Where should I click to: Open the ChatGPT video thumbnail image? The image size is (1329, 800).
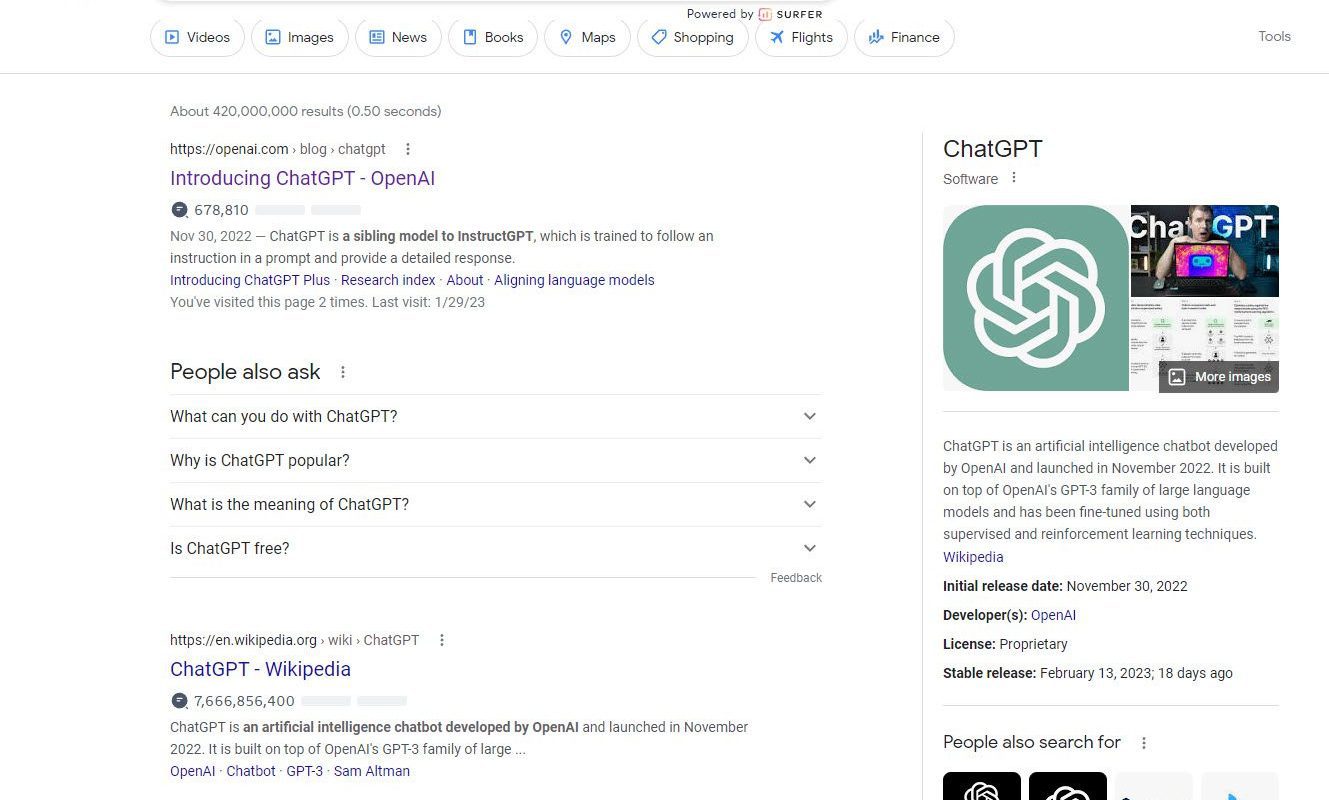pyautogui.click(x=1205, y=250)
